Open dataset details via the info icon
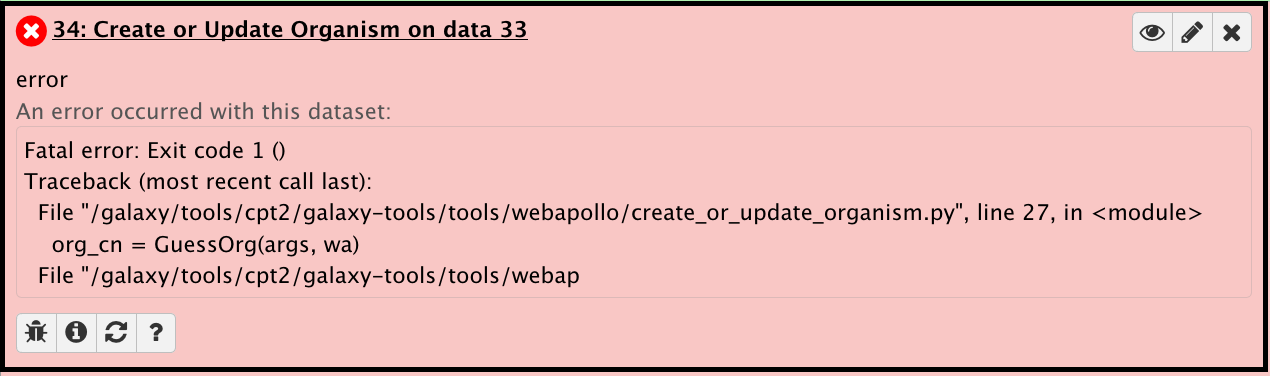The width and height of the screenshot is (1270, 376). tap(76, 333)
